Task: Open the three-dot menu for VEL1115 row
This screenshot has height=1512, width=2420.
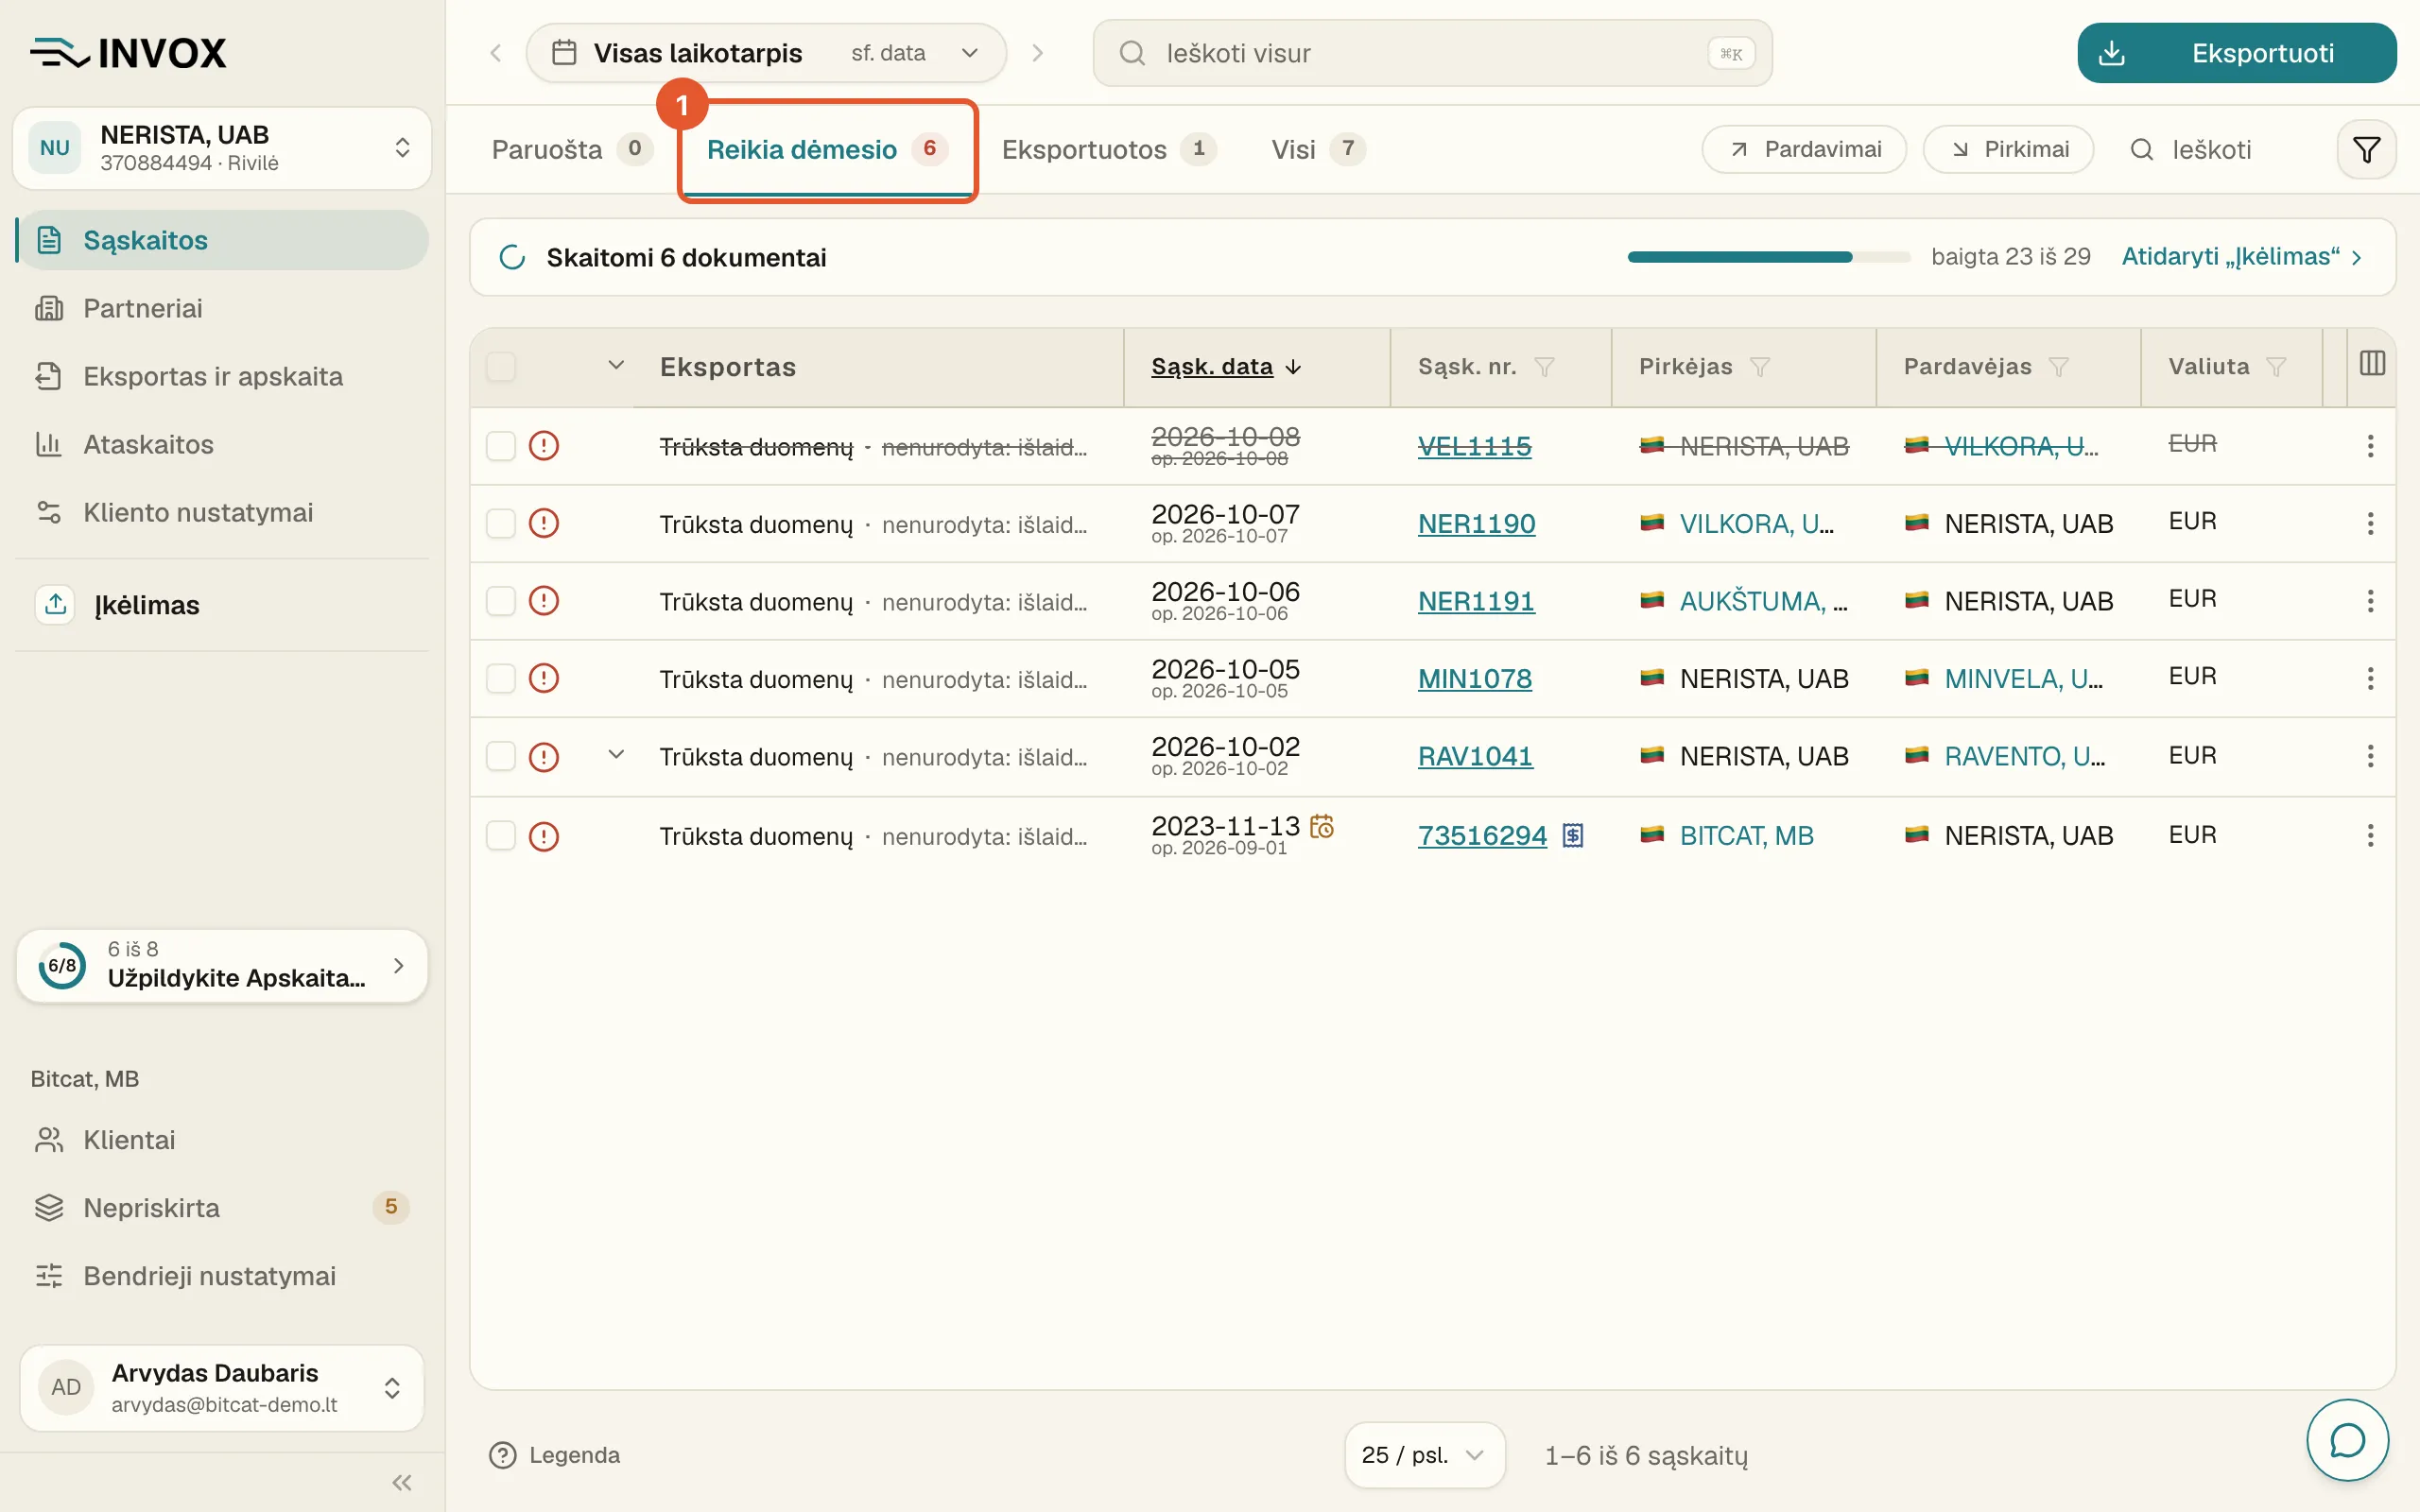Action: click(x=2370, y=446)
